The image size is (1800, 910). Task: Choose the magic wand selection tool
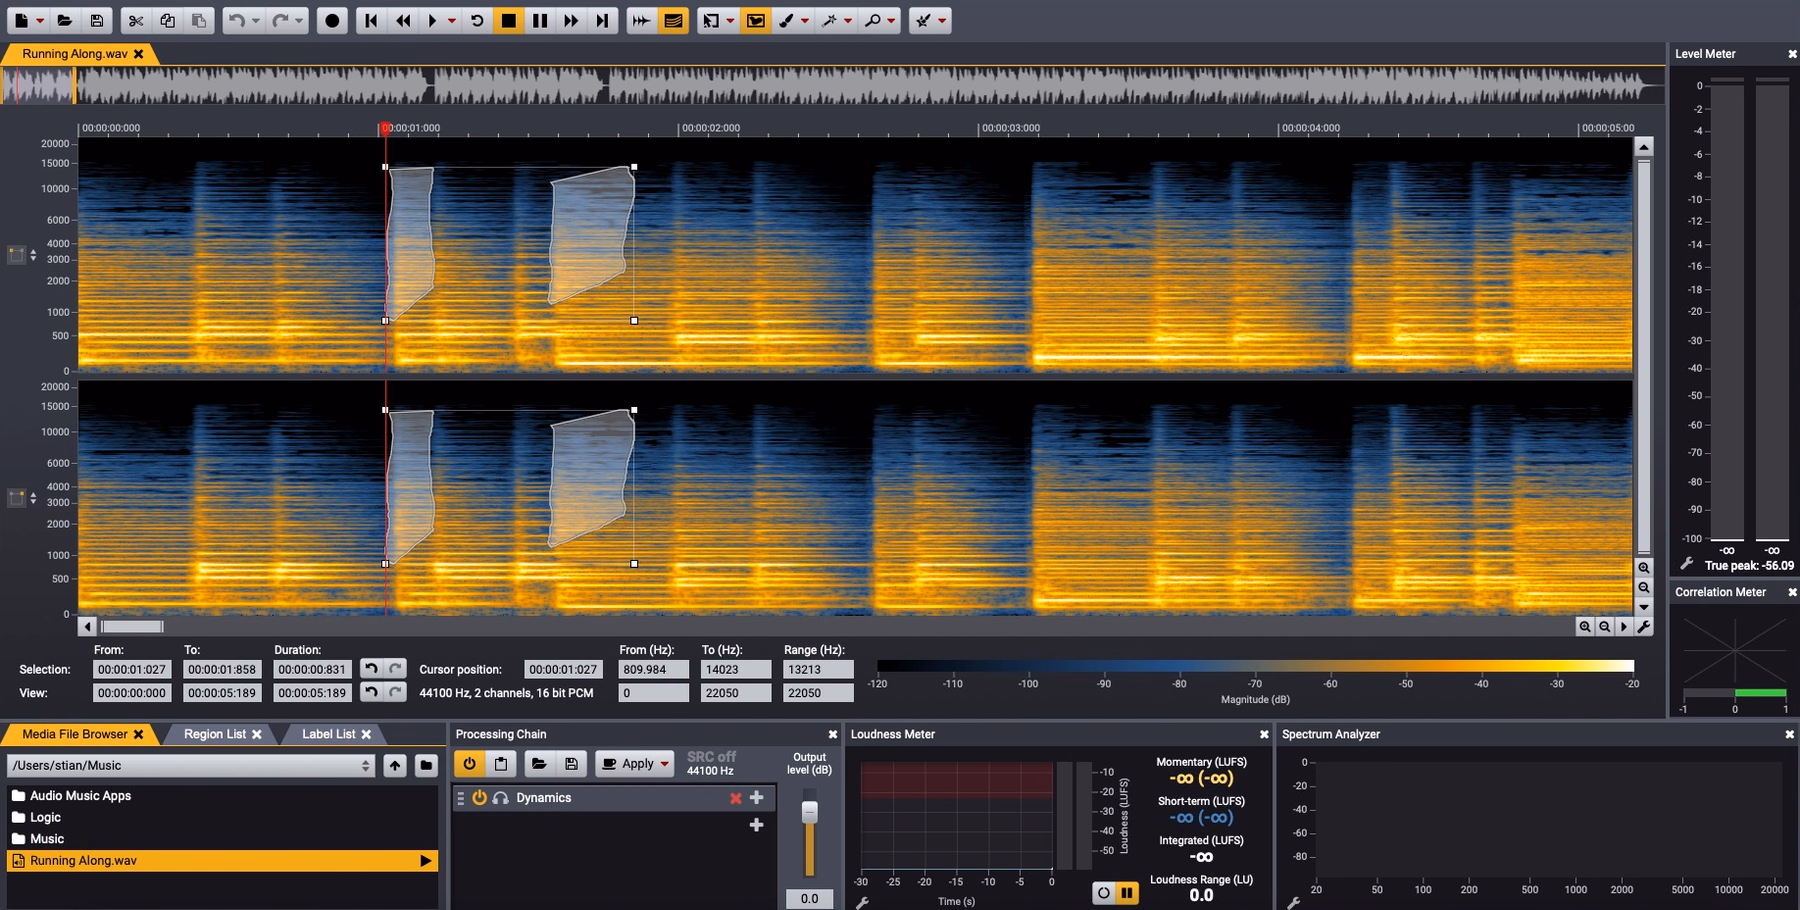tap(829, 20)
